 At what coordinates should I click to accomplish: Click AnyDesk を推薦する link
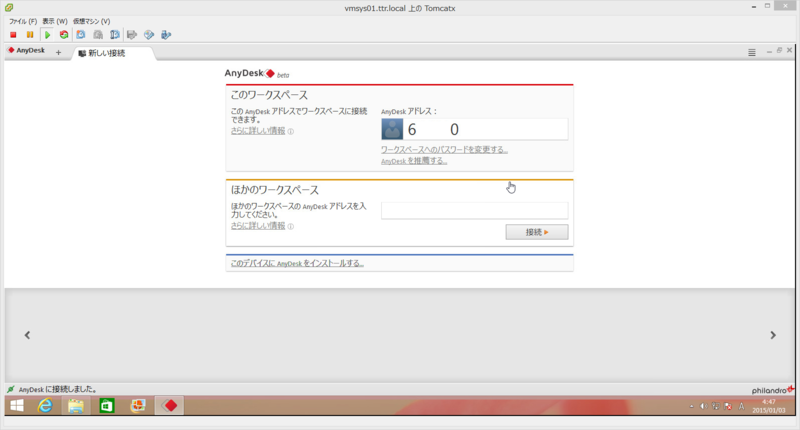tap(414, 161)
